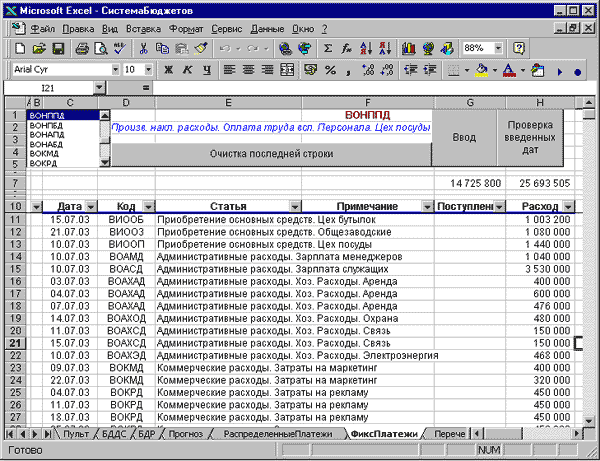Switch to the БДДС sheet tab
Screen dimensions: 600x461
[x=114, y=434]
